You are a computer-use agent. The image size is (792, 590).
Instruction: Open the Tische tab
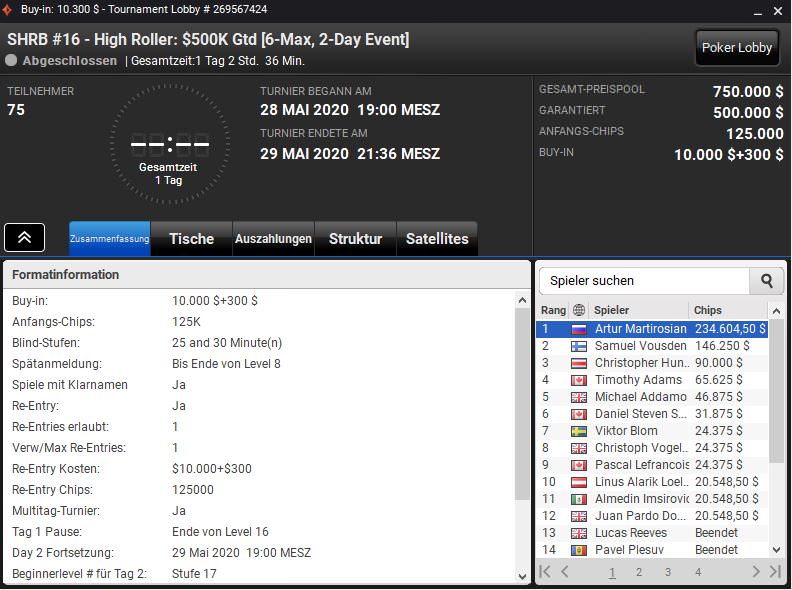point(191,238)
